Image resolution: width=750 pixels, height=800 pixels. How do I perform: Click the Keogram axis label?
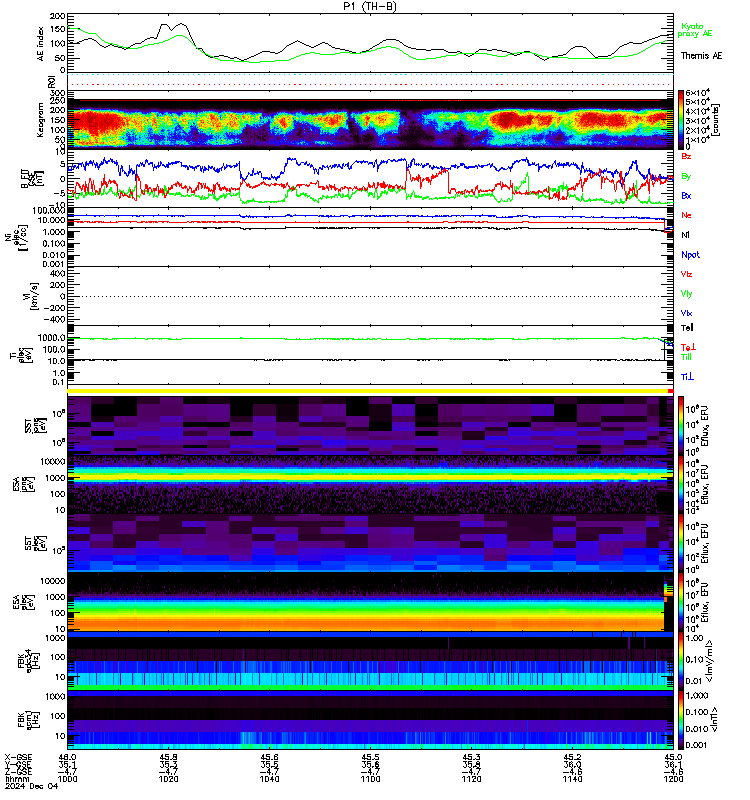[40, 120]
